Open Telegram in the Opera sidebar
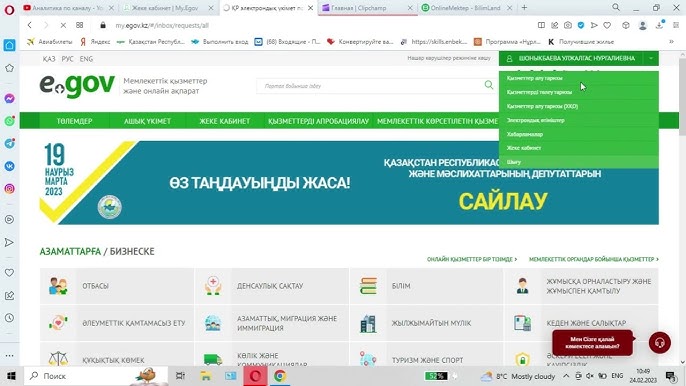Viewport: 686px width, 386px height. [9, 144]
